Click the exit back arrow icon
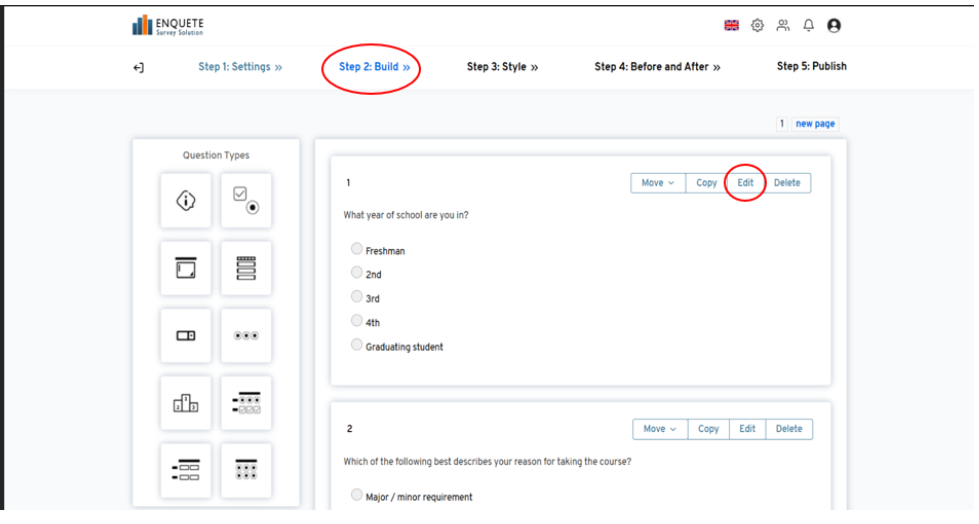This screenshot has height=524, width=979. [138, 67]
